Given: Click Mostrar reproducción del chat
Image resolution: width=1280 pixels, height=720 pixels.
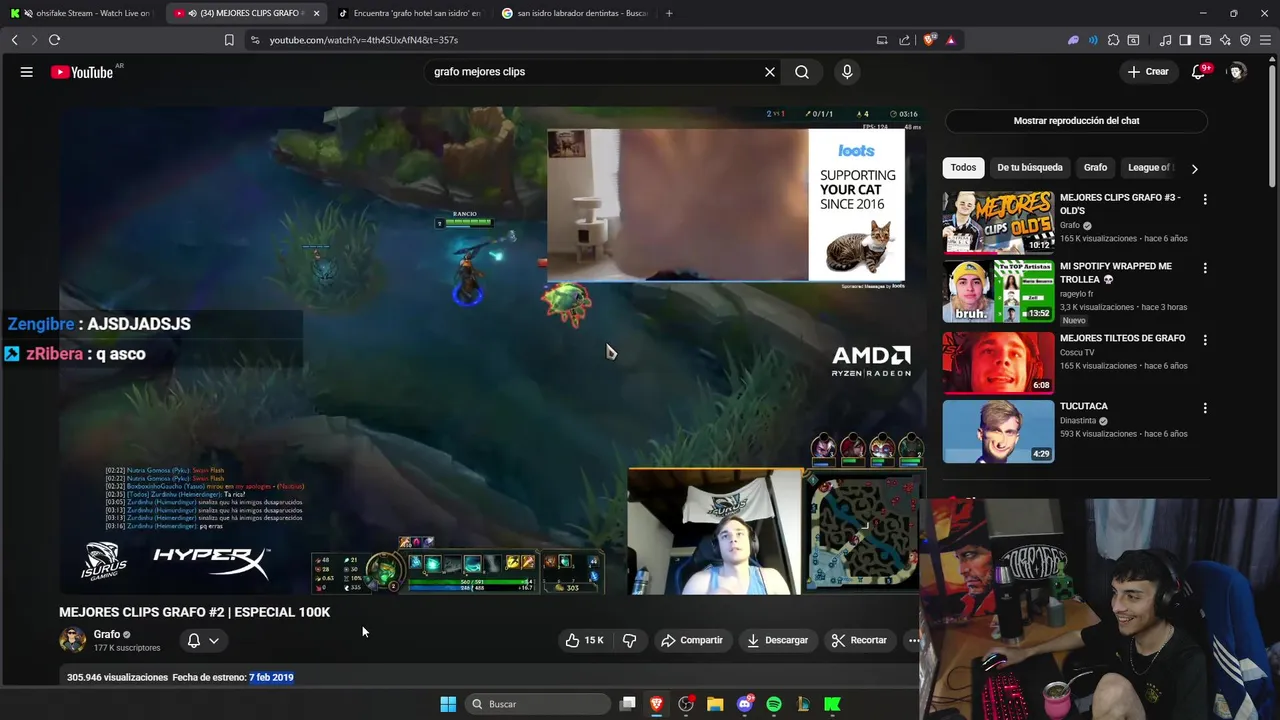Looking at the screenshot, I should pos(1076,121).
